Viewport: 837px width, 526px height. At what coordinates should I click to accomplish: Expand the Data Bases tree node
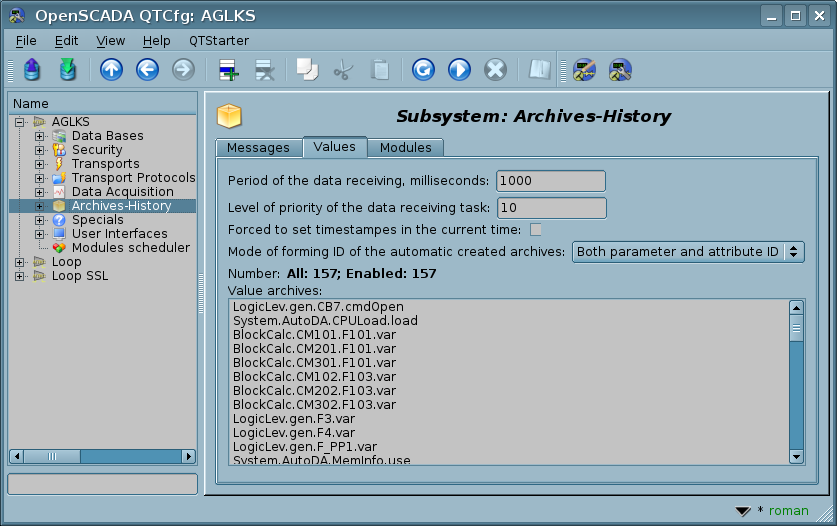click(x=40, y=136)
